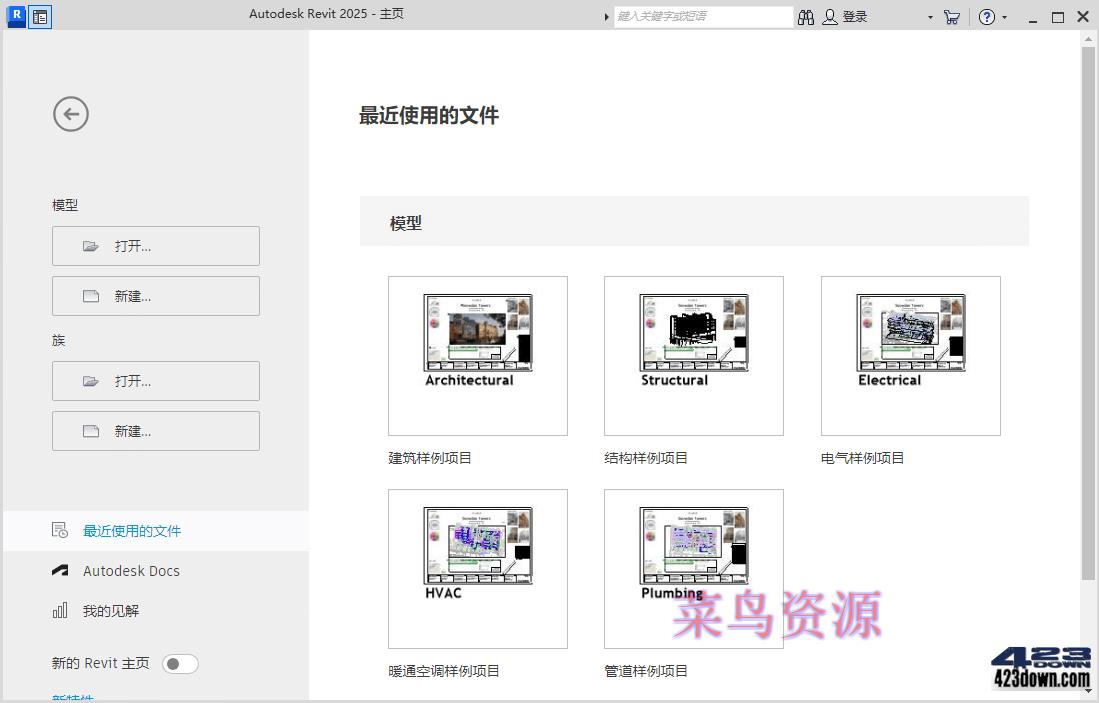Open the Autodesk App Store cart icon
The image size is (1099, 703).
(x=951, y=16)
